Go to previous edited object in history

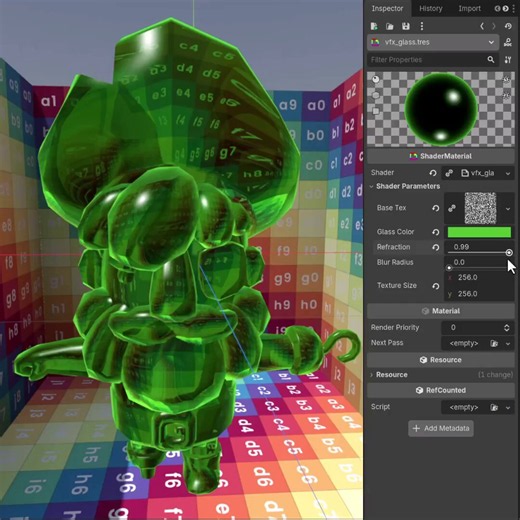(482, 26)
